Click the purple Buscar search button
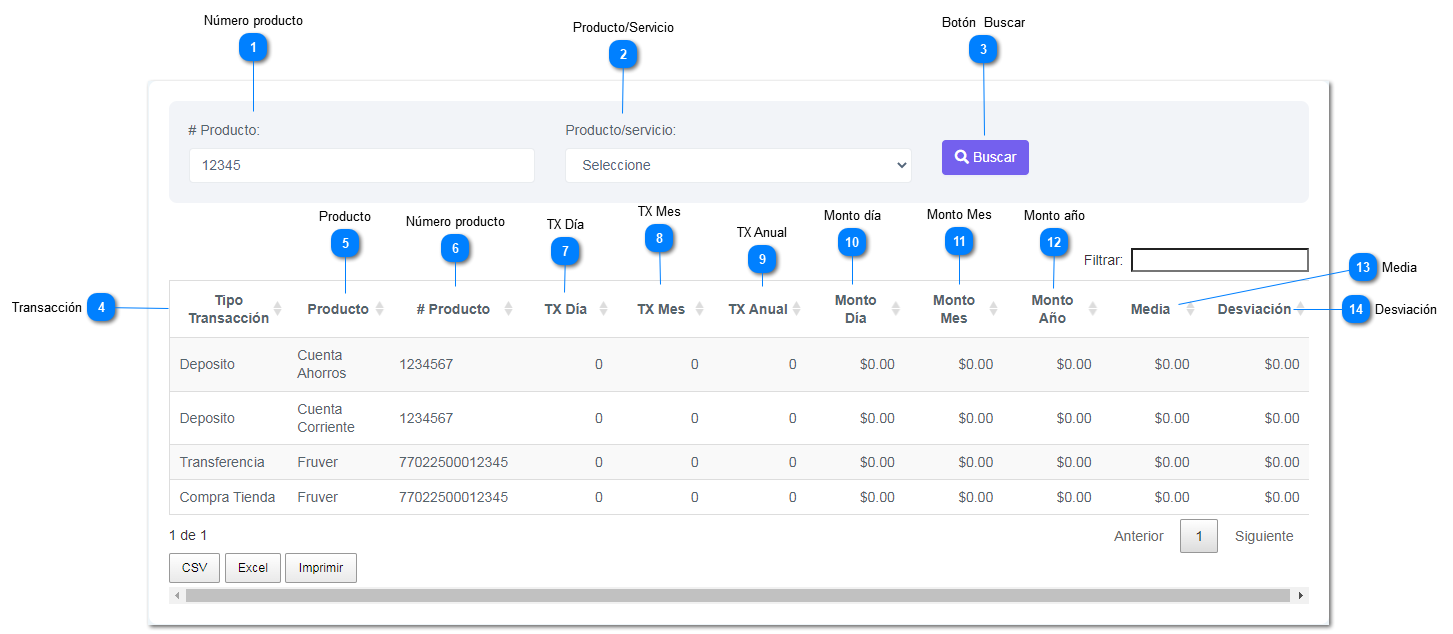 (x=985, y=157)
